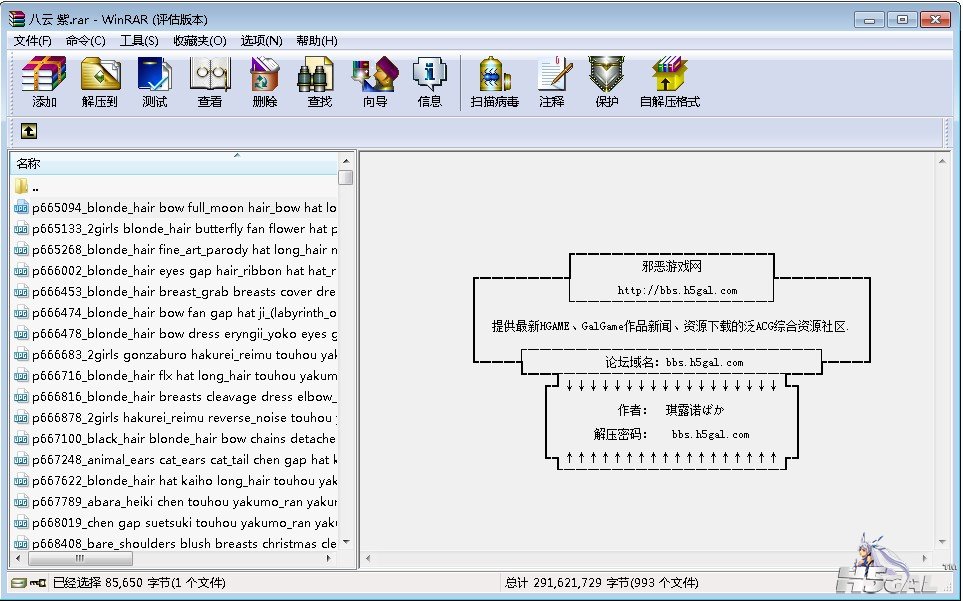
Task: Click JPG icon of p665094_blonde_hair file
Action: [21, 207]
